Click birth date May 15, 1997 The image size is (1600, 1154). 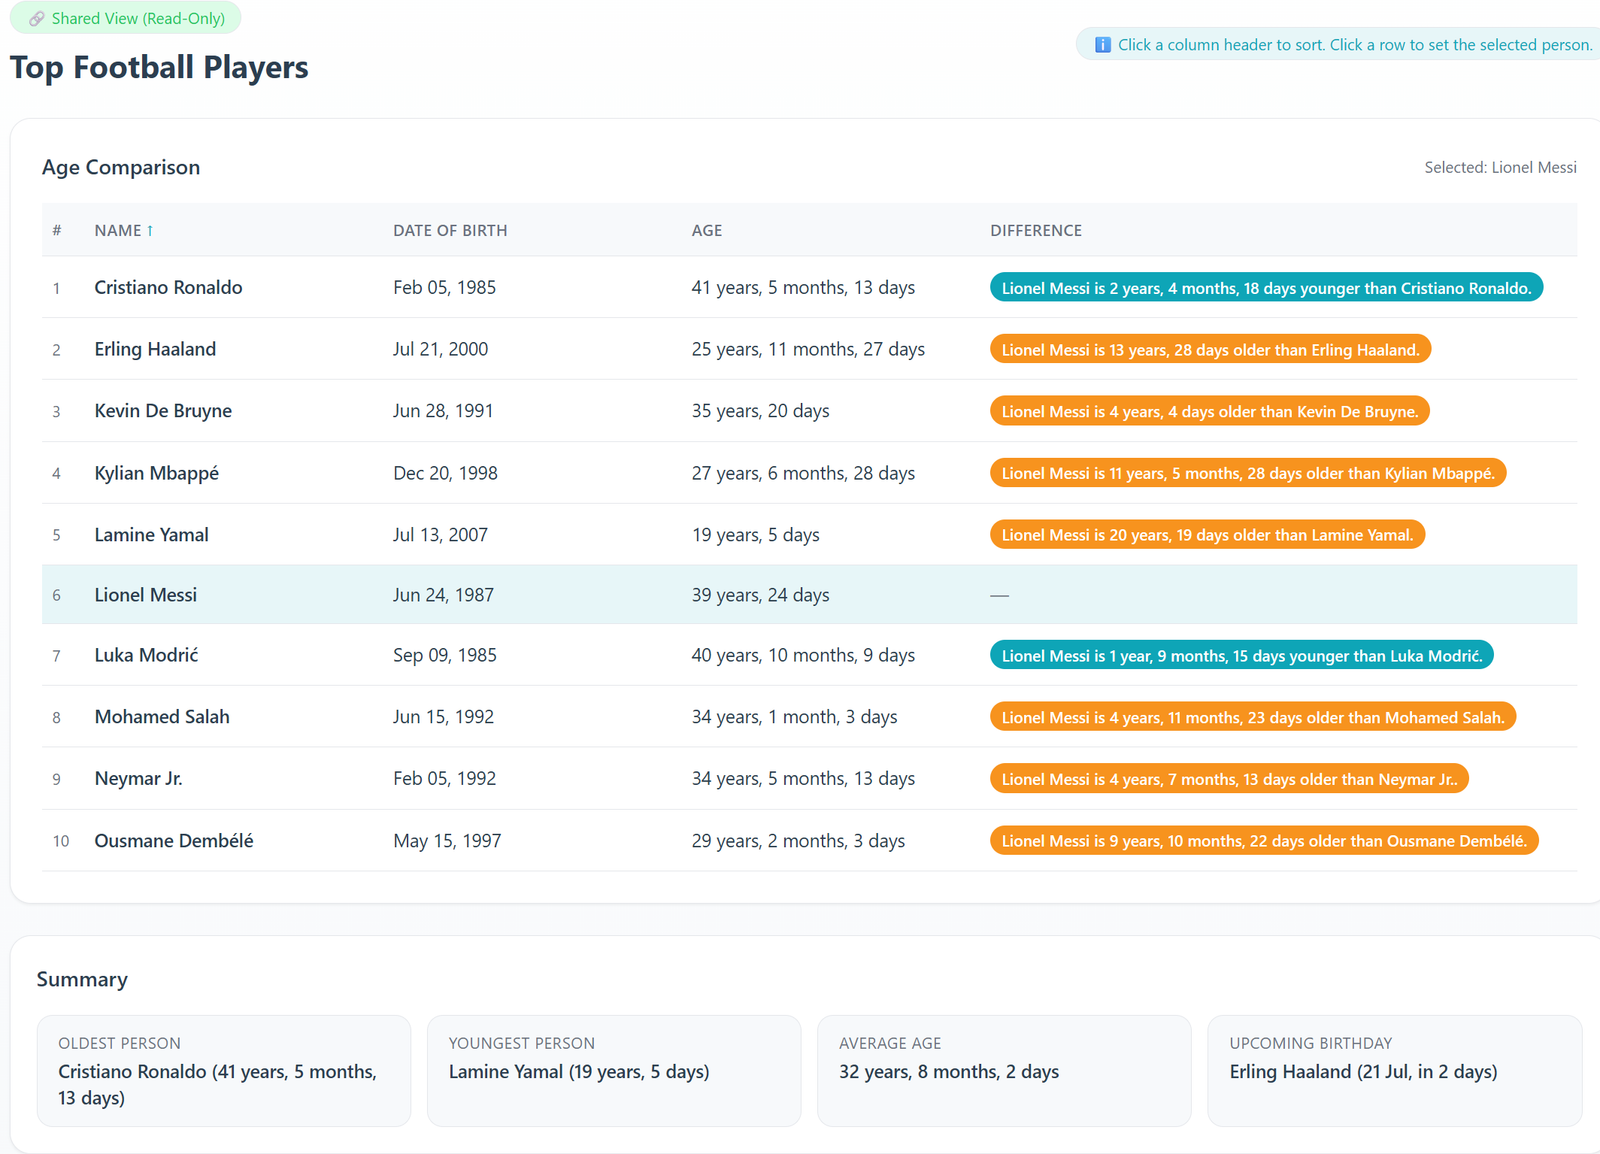[x=447, y=841]
